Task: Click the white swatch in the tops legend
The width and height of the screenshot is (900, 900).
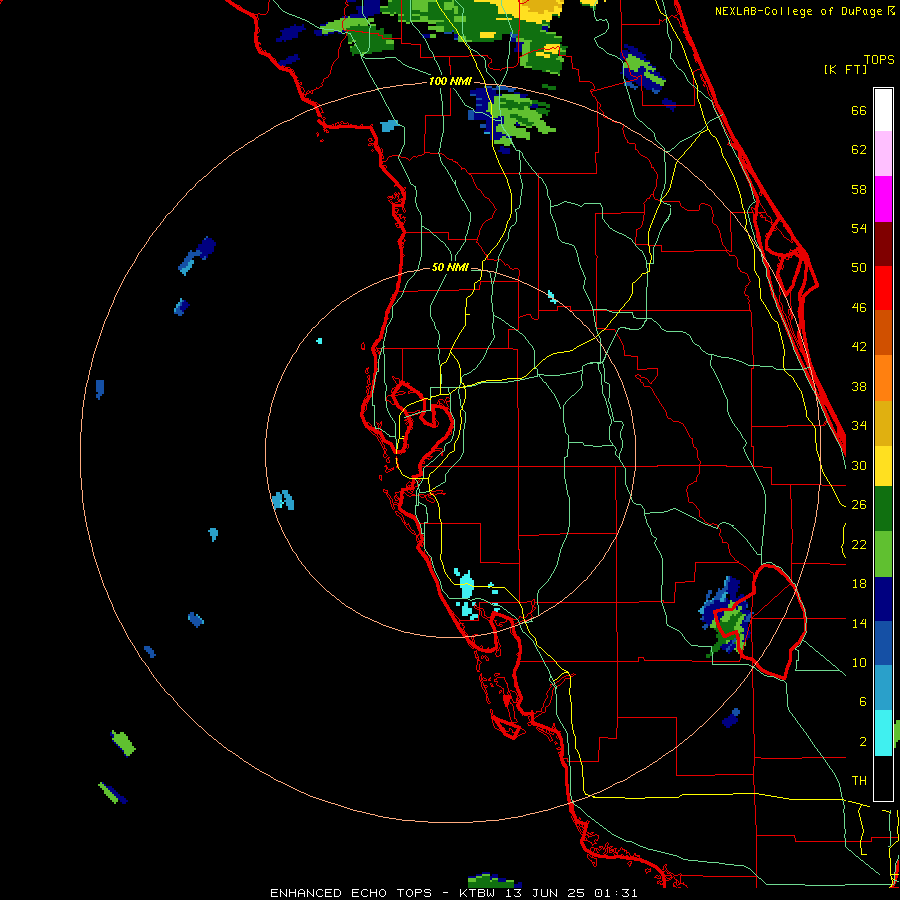Action: pos(883,110)
